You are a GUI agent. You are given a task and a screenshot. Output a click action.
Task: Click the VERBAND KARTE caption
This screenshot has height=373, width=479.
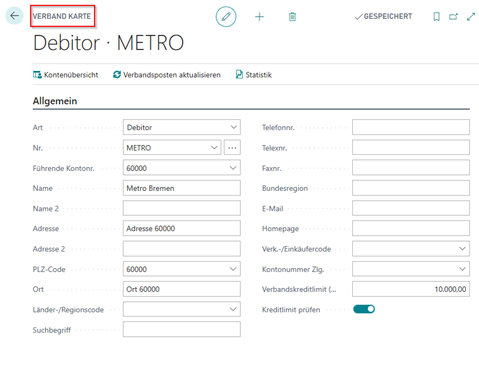62,16
